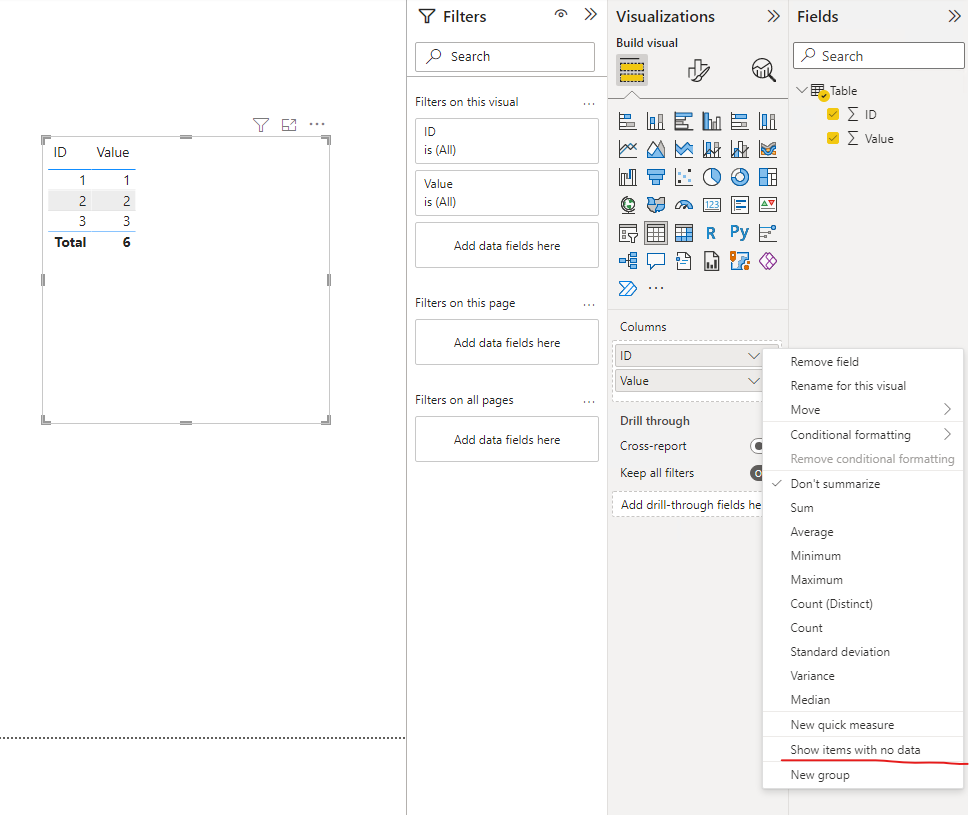Uncheck the ID field checkbox

[832, 114]
